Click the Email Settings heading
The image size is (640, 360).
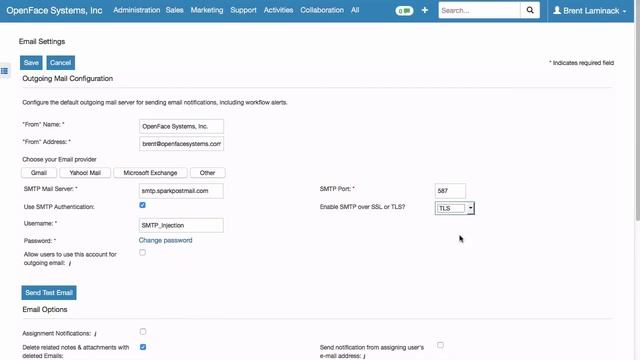click(42, 42)
